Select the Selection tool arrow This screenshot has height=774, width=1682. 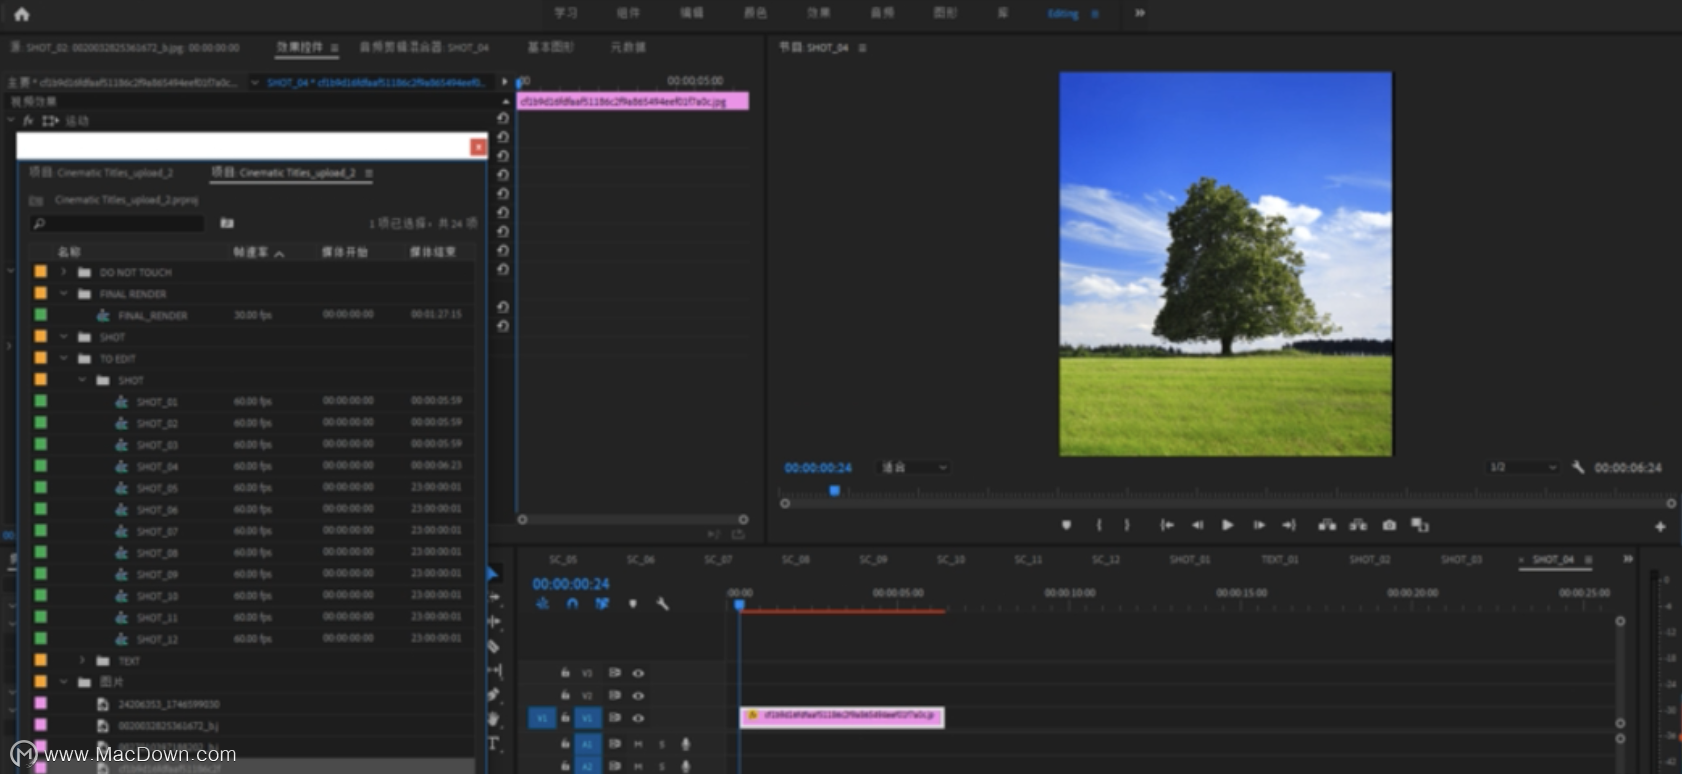tap(493, 573)
